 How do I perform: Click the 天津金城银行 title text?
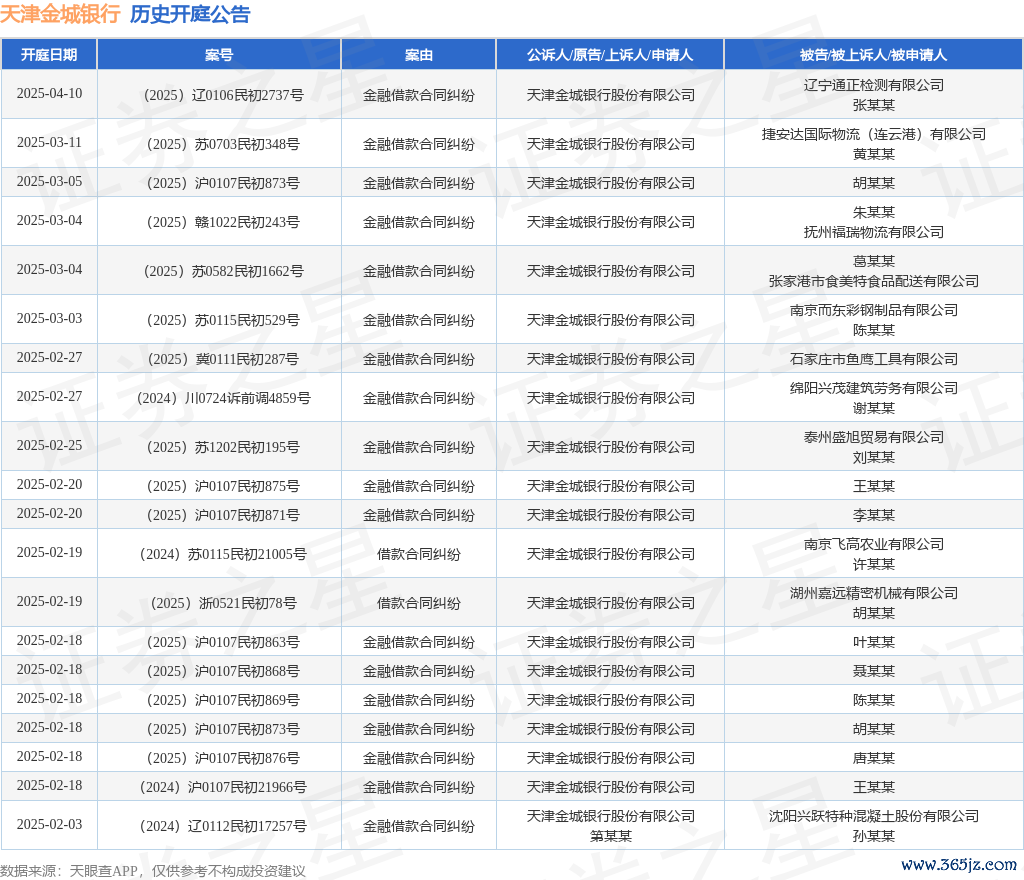[60, 14]
